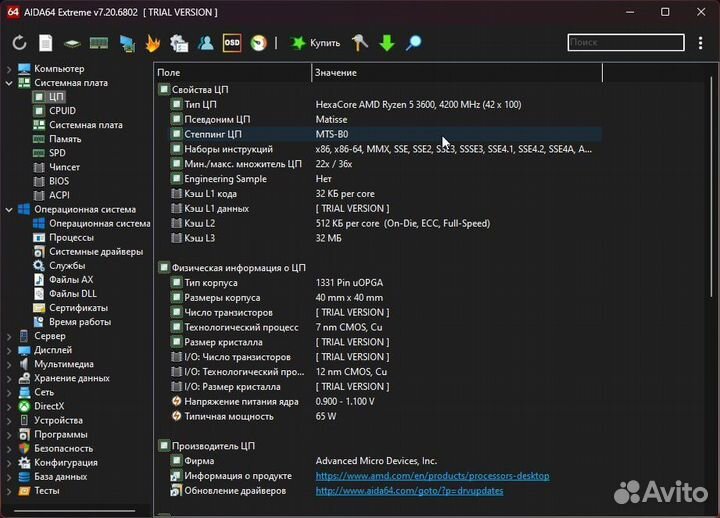
Task: Select the Псевдоним ЦП row
Action: 386,119
